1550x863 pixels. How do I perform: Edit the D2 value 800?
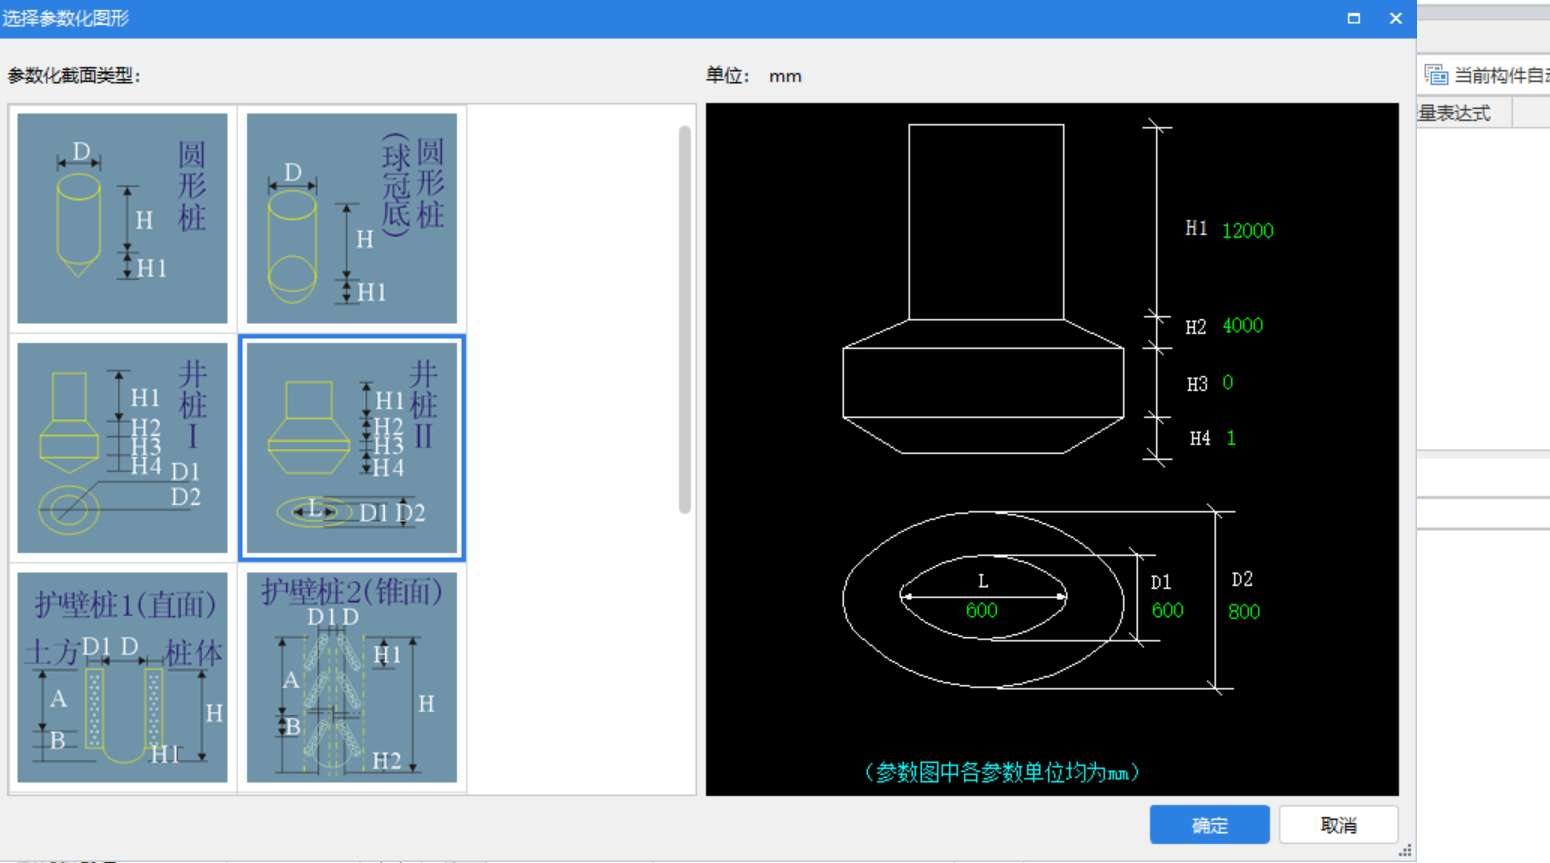1244,612
